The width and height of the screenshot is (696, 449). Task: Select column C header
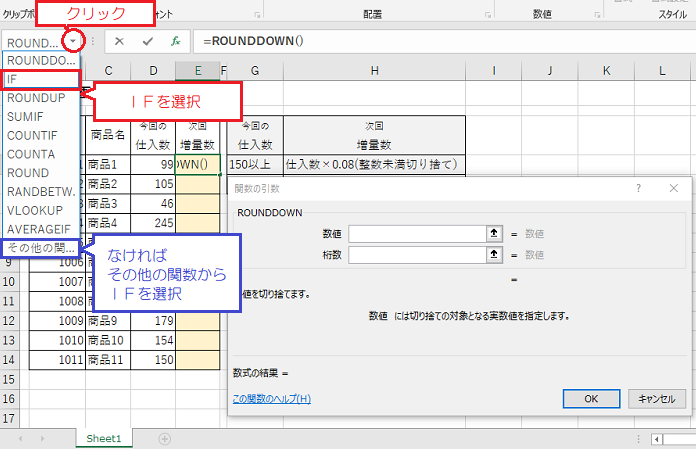(x=108, y=71)
